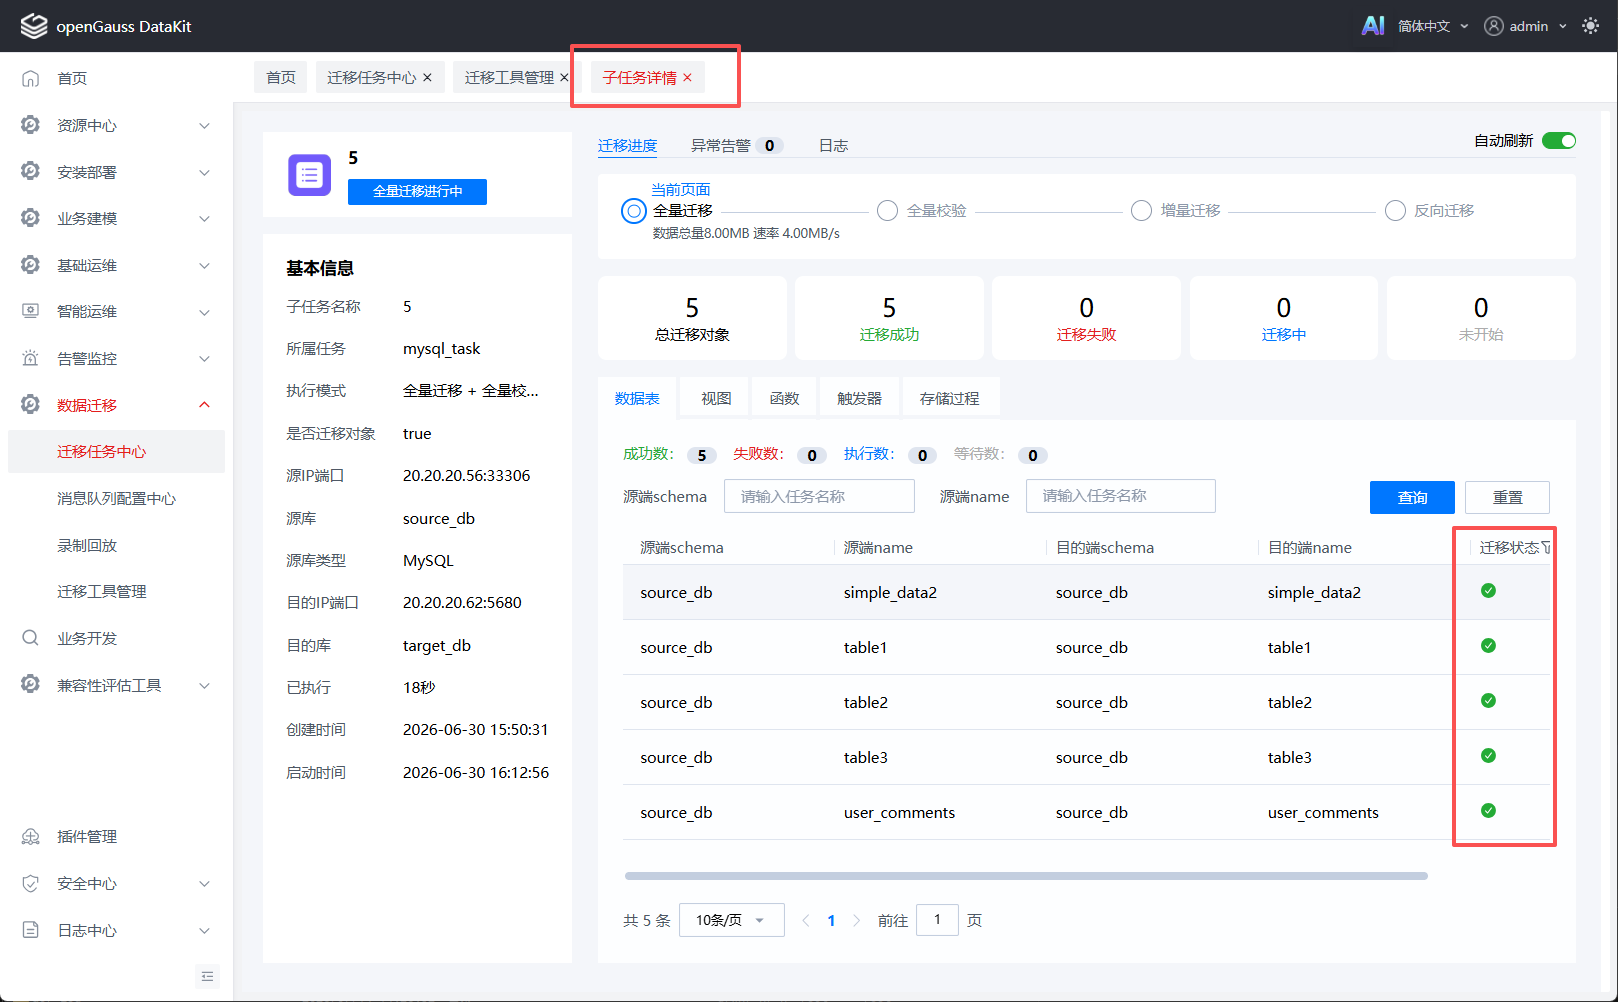
Task: Open 插件管理 plugin icon in sidebar
Action: (31, 836)
